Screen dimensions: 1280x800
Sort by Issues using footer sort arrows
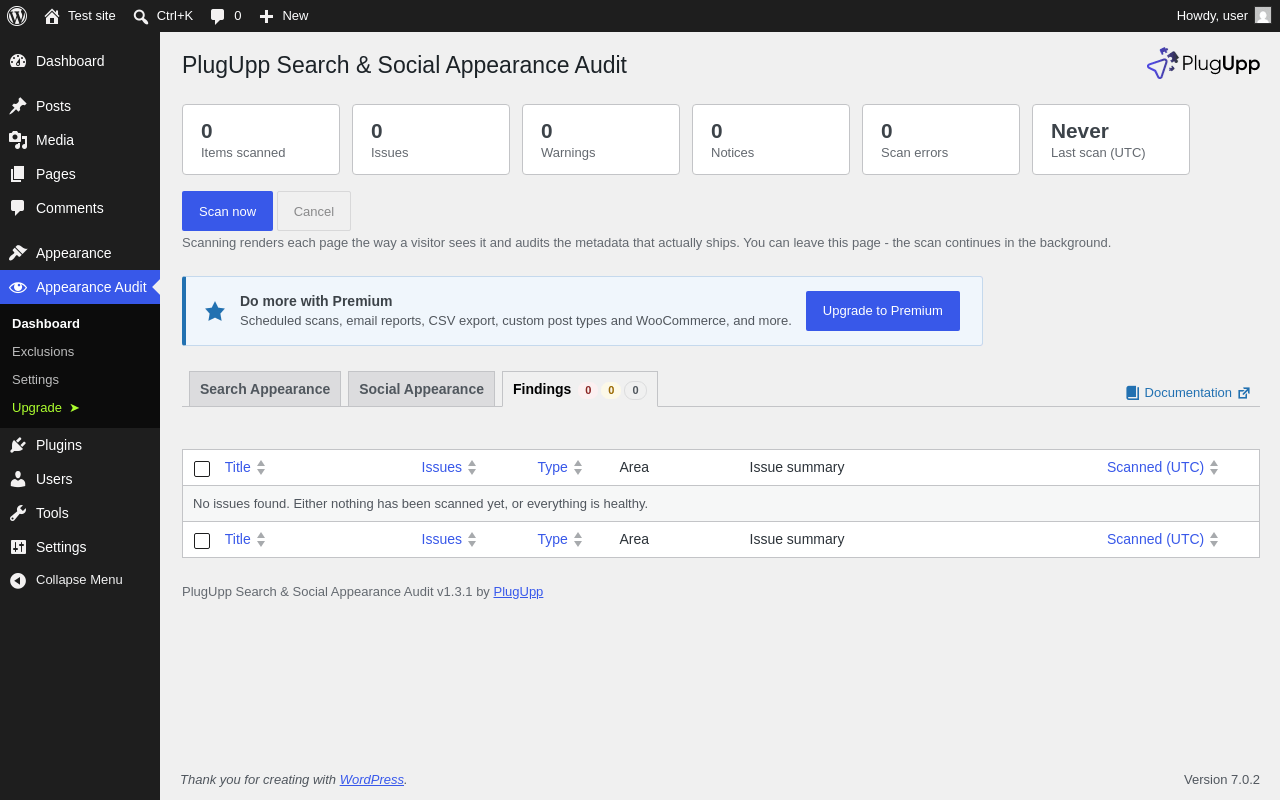pyautogui.click(x=472, y=539)
